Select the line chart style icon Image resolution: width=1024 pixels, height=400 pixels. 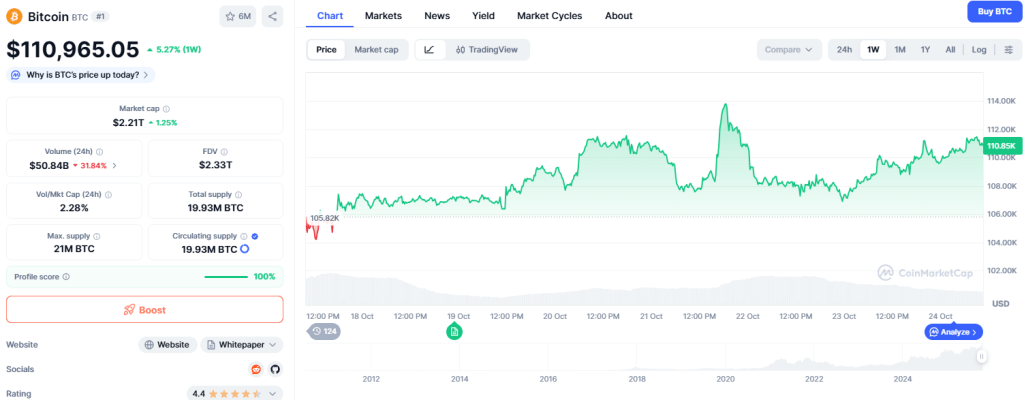(429, 50)
